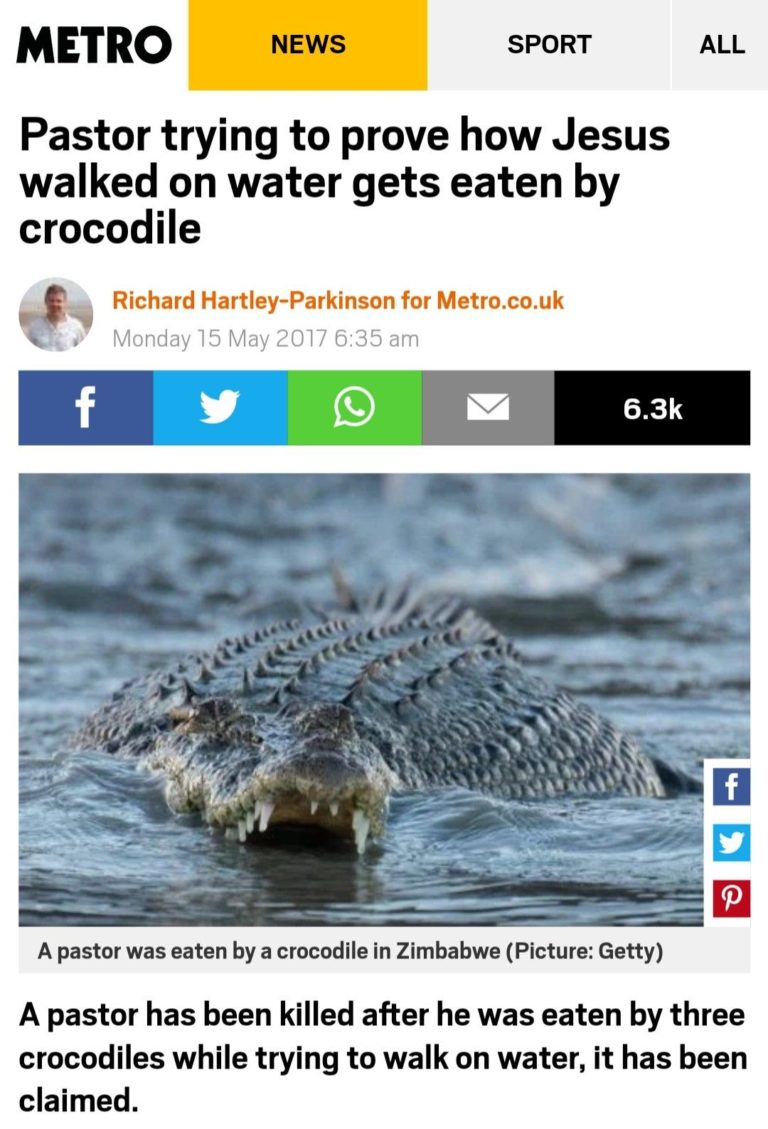Open the crocodile photo
Viewport: 768px width, 1129px height.
(360, 699)
